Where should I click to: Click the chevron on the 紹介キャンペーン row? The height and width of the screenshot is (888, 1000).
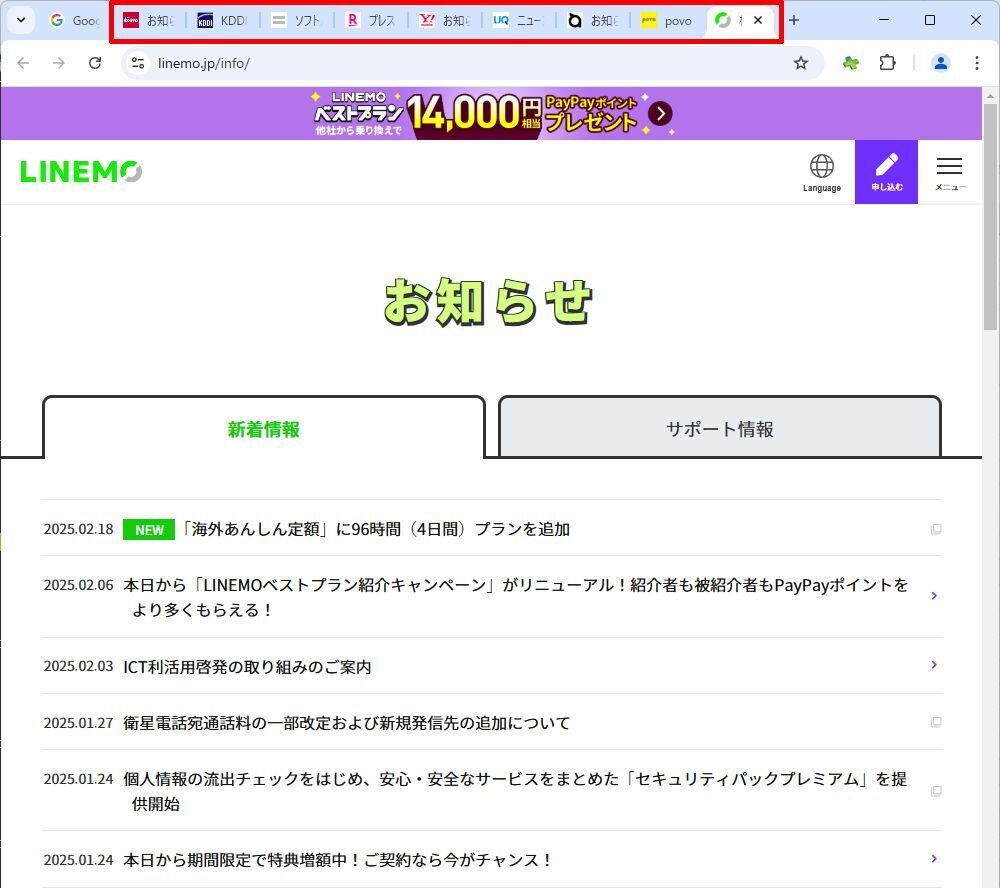(934, 595)
